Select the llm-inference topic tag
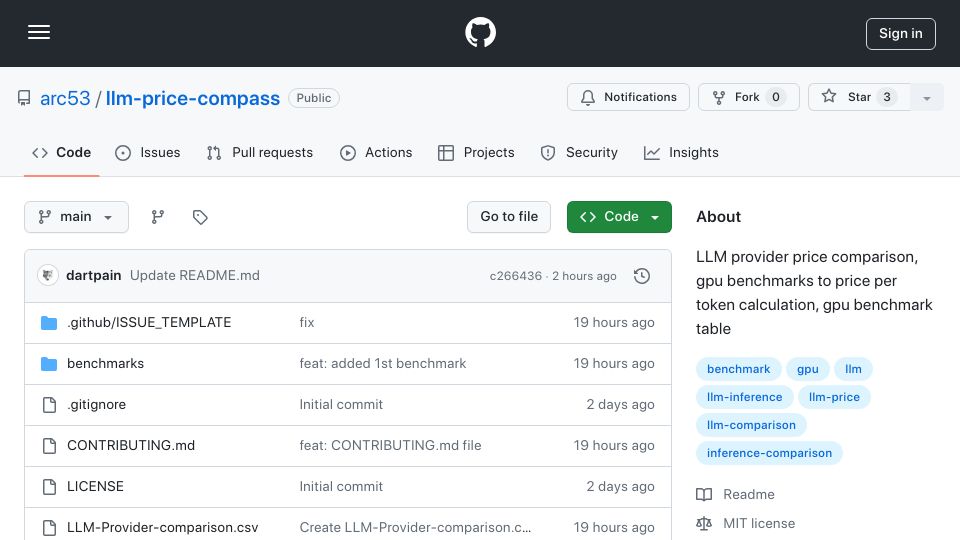Viewport: 960px width, 540px height. point(744,397)
